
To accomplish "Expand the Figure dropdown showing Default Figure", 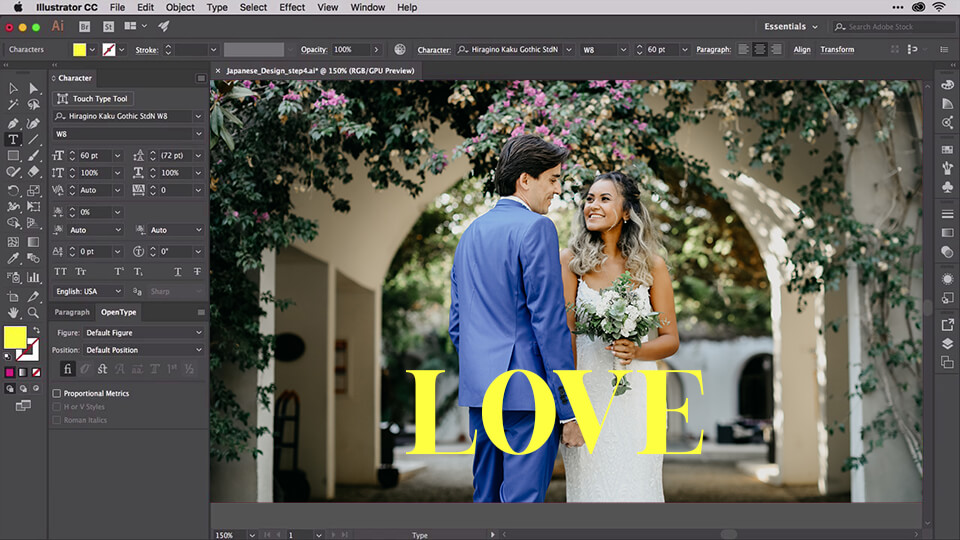I will [142, 332].
